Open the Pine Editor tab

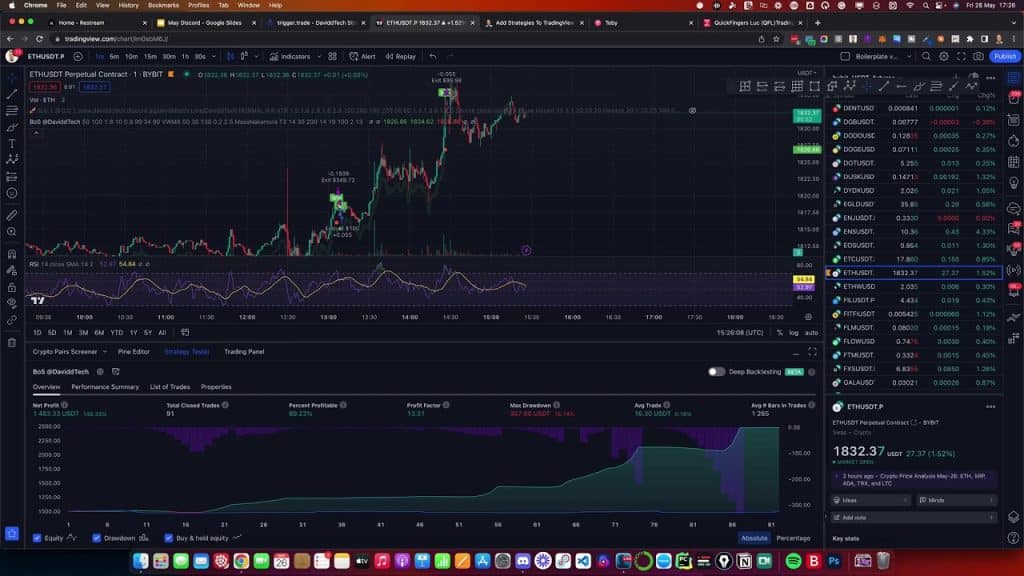tap(133, 352)
